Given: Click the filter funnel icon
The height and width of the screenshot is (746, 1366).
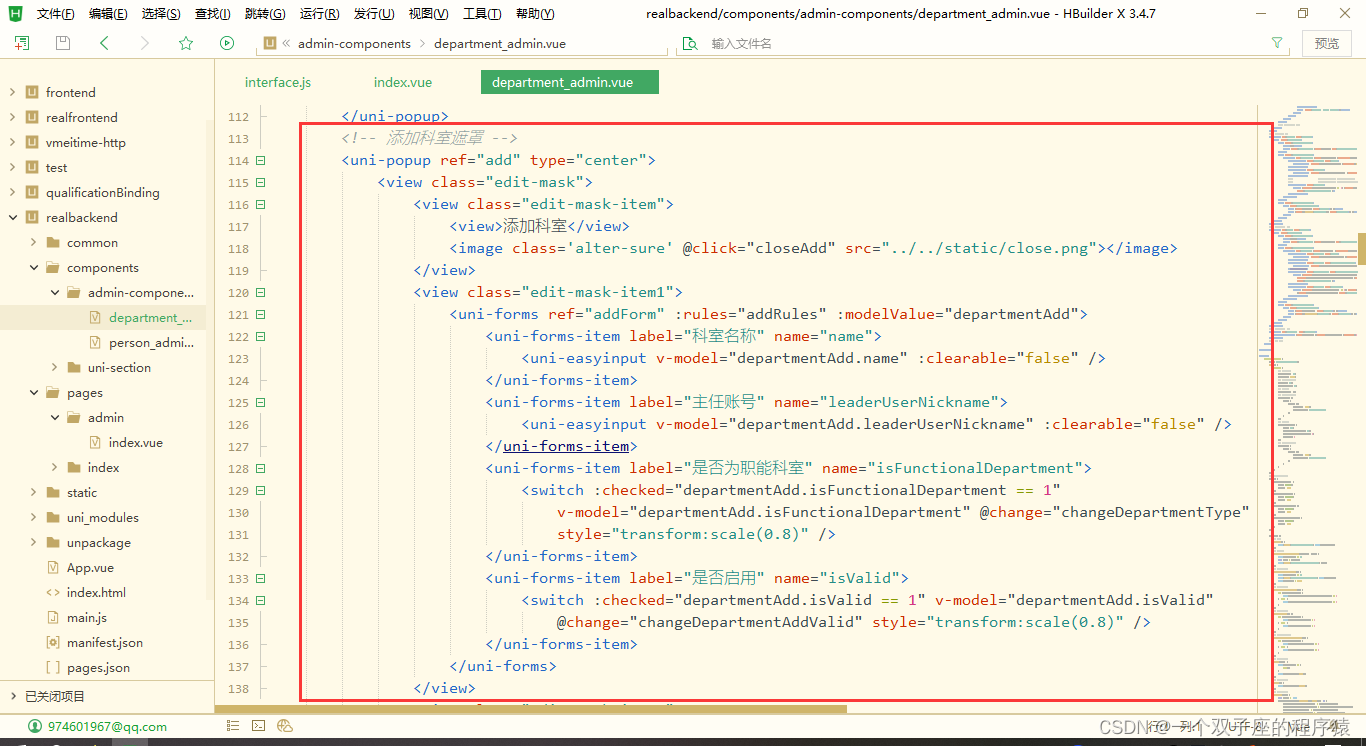Looking at the screenshot, I should tap(1277, 43).
